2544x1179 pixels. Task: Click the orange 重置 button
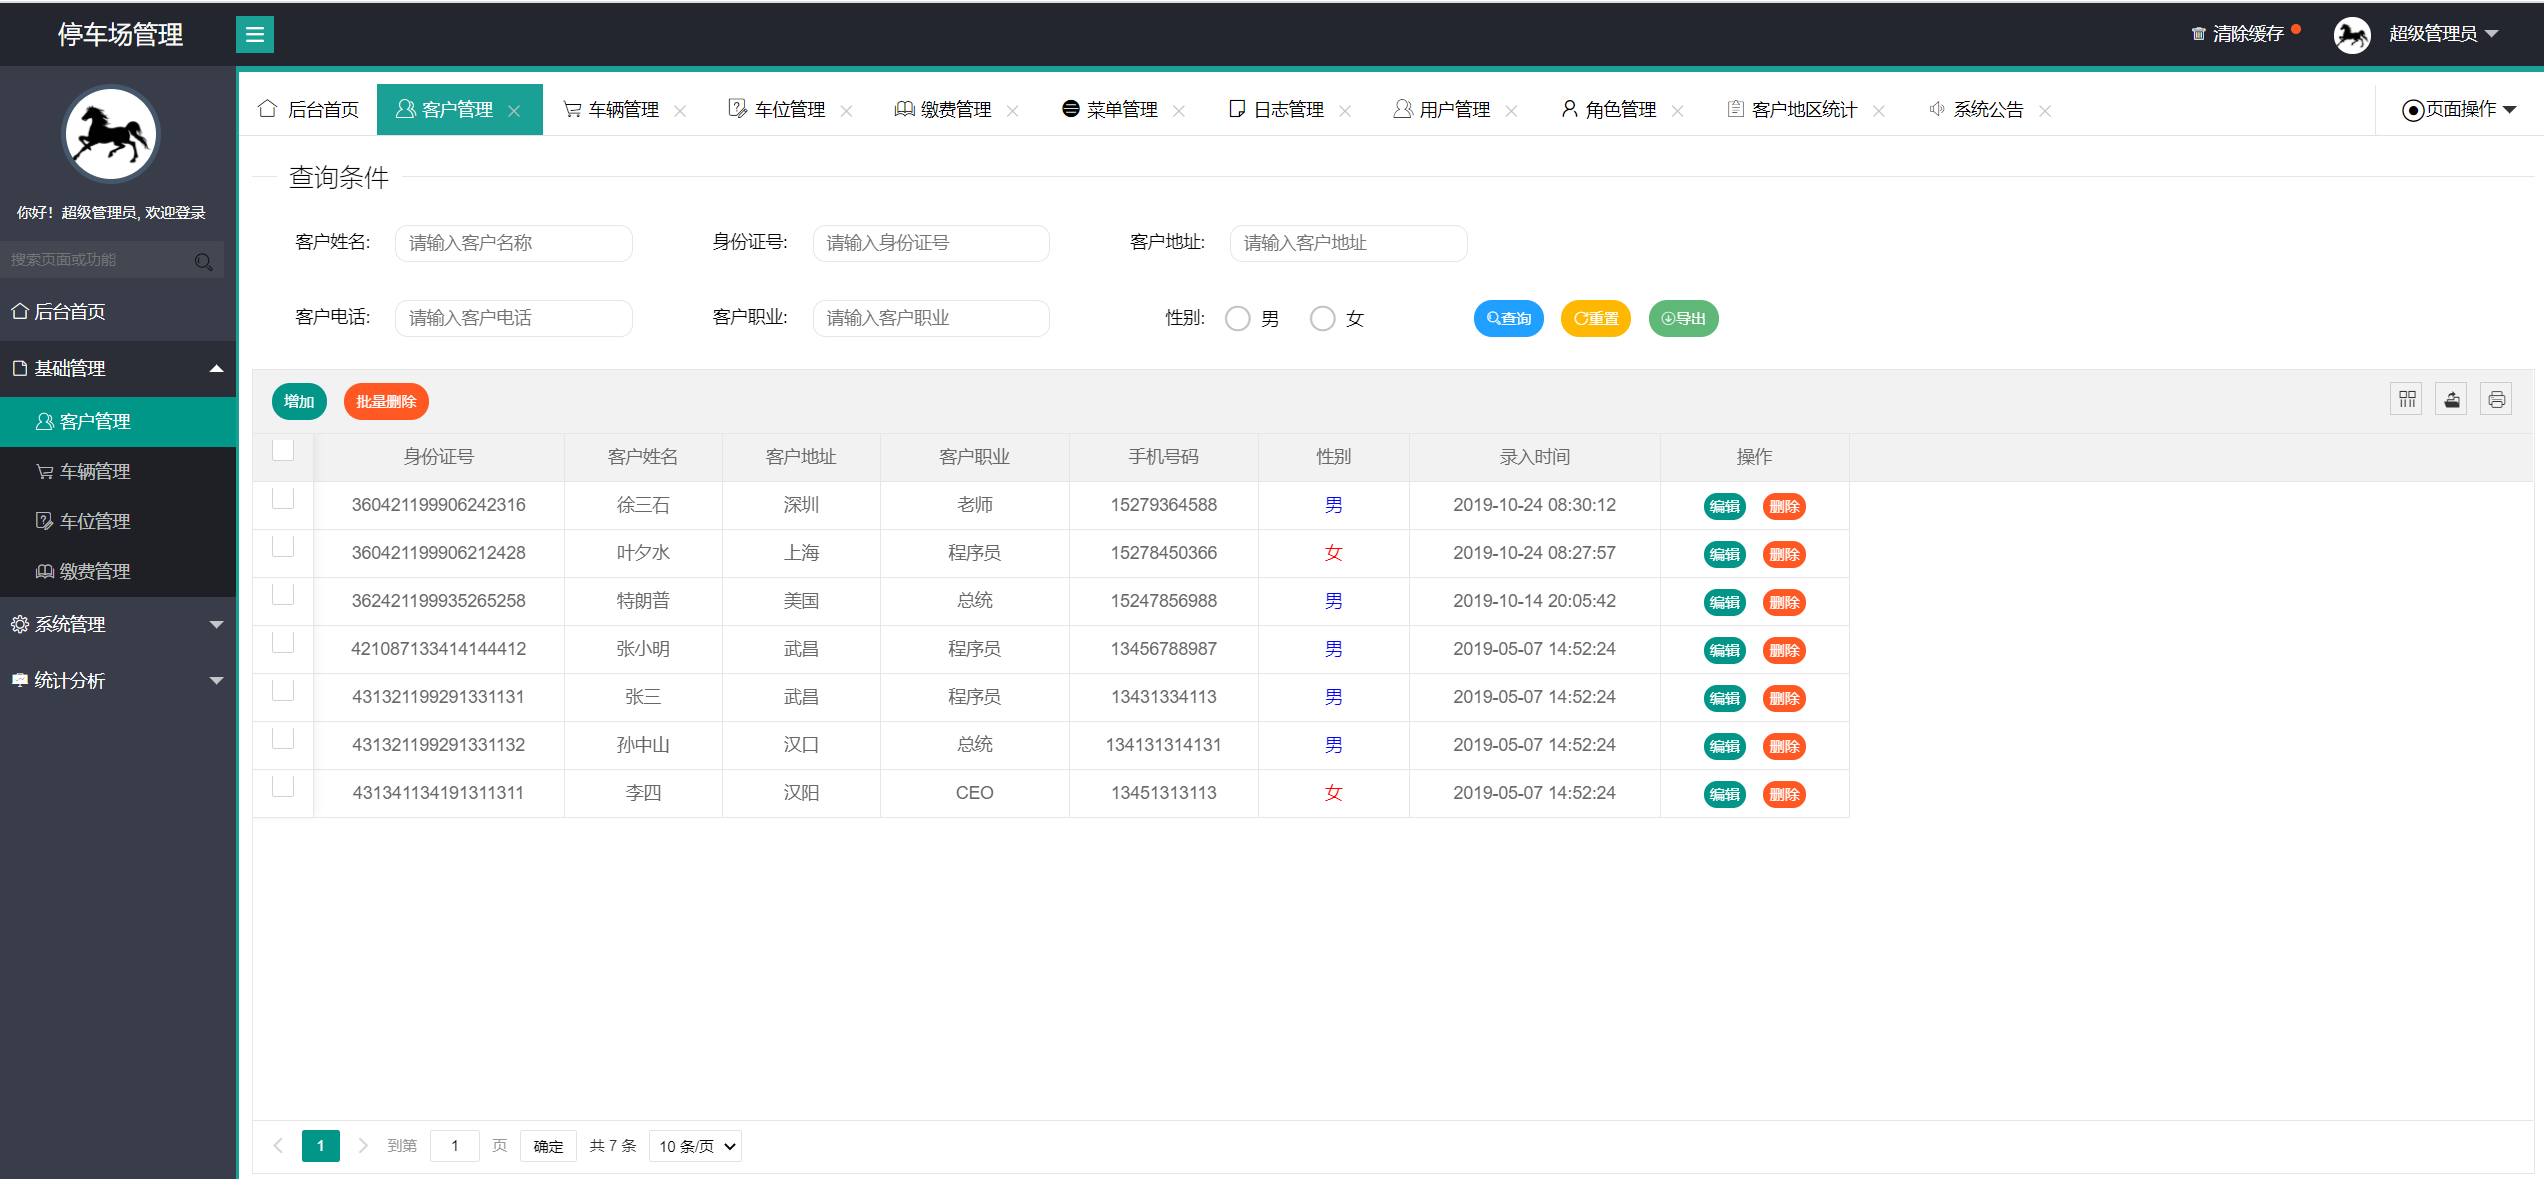pyautogui.click(x=1596, y=319)
